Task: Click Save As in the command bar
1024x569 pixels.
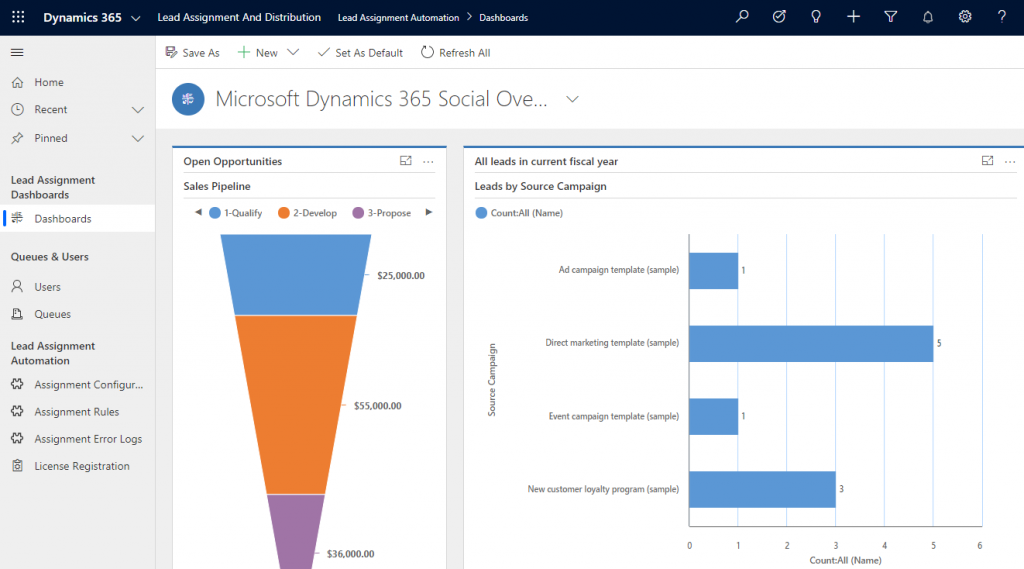Action: coord(192,52)
